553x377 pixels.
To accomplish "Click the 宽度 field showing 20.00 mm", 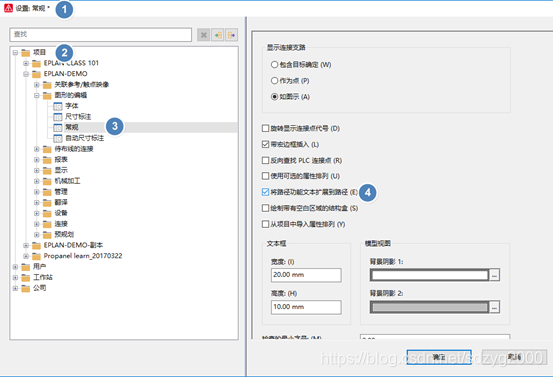I will tap(306, 275).
